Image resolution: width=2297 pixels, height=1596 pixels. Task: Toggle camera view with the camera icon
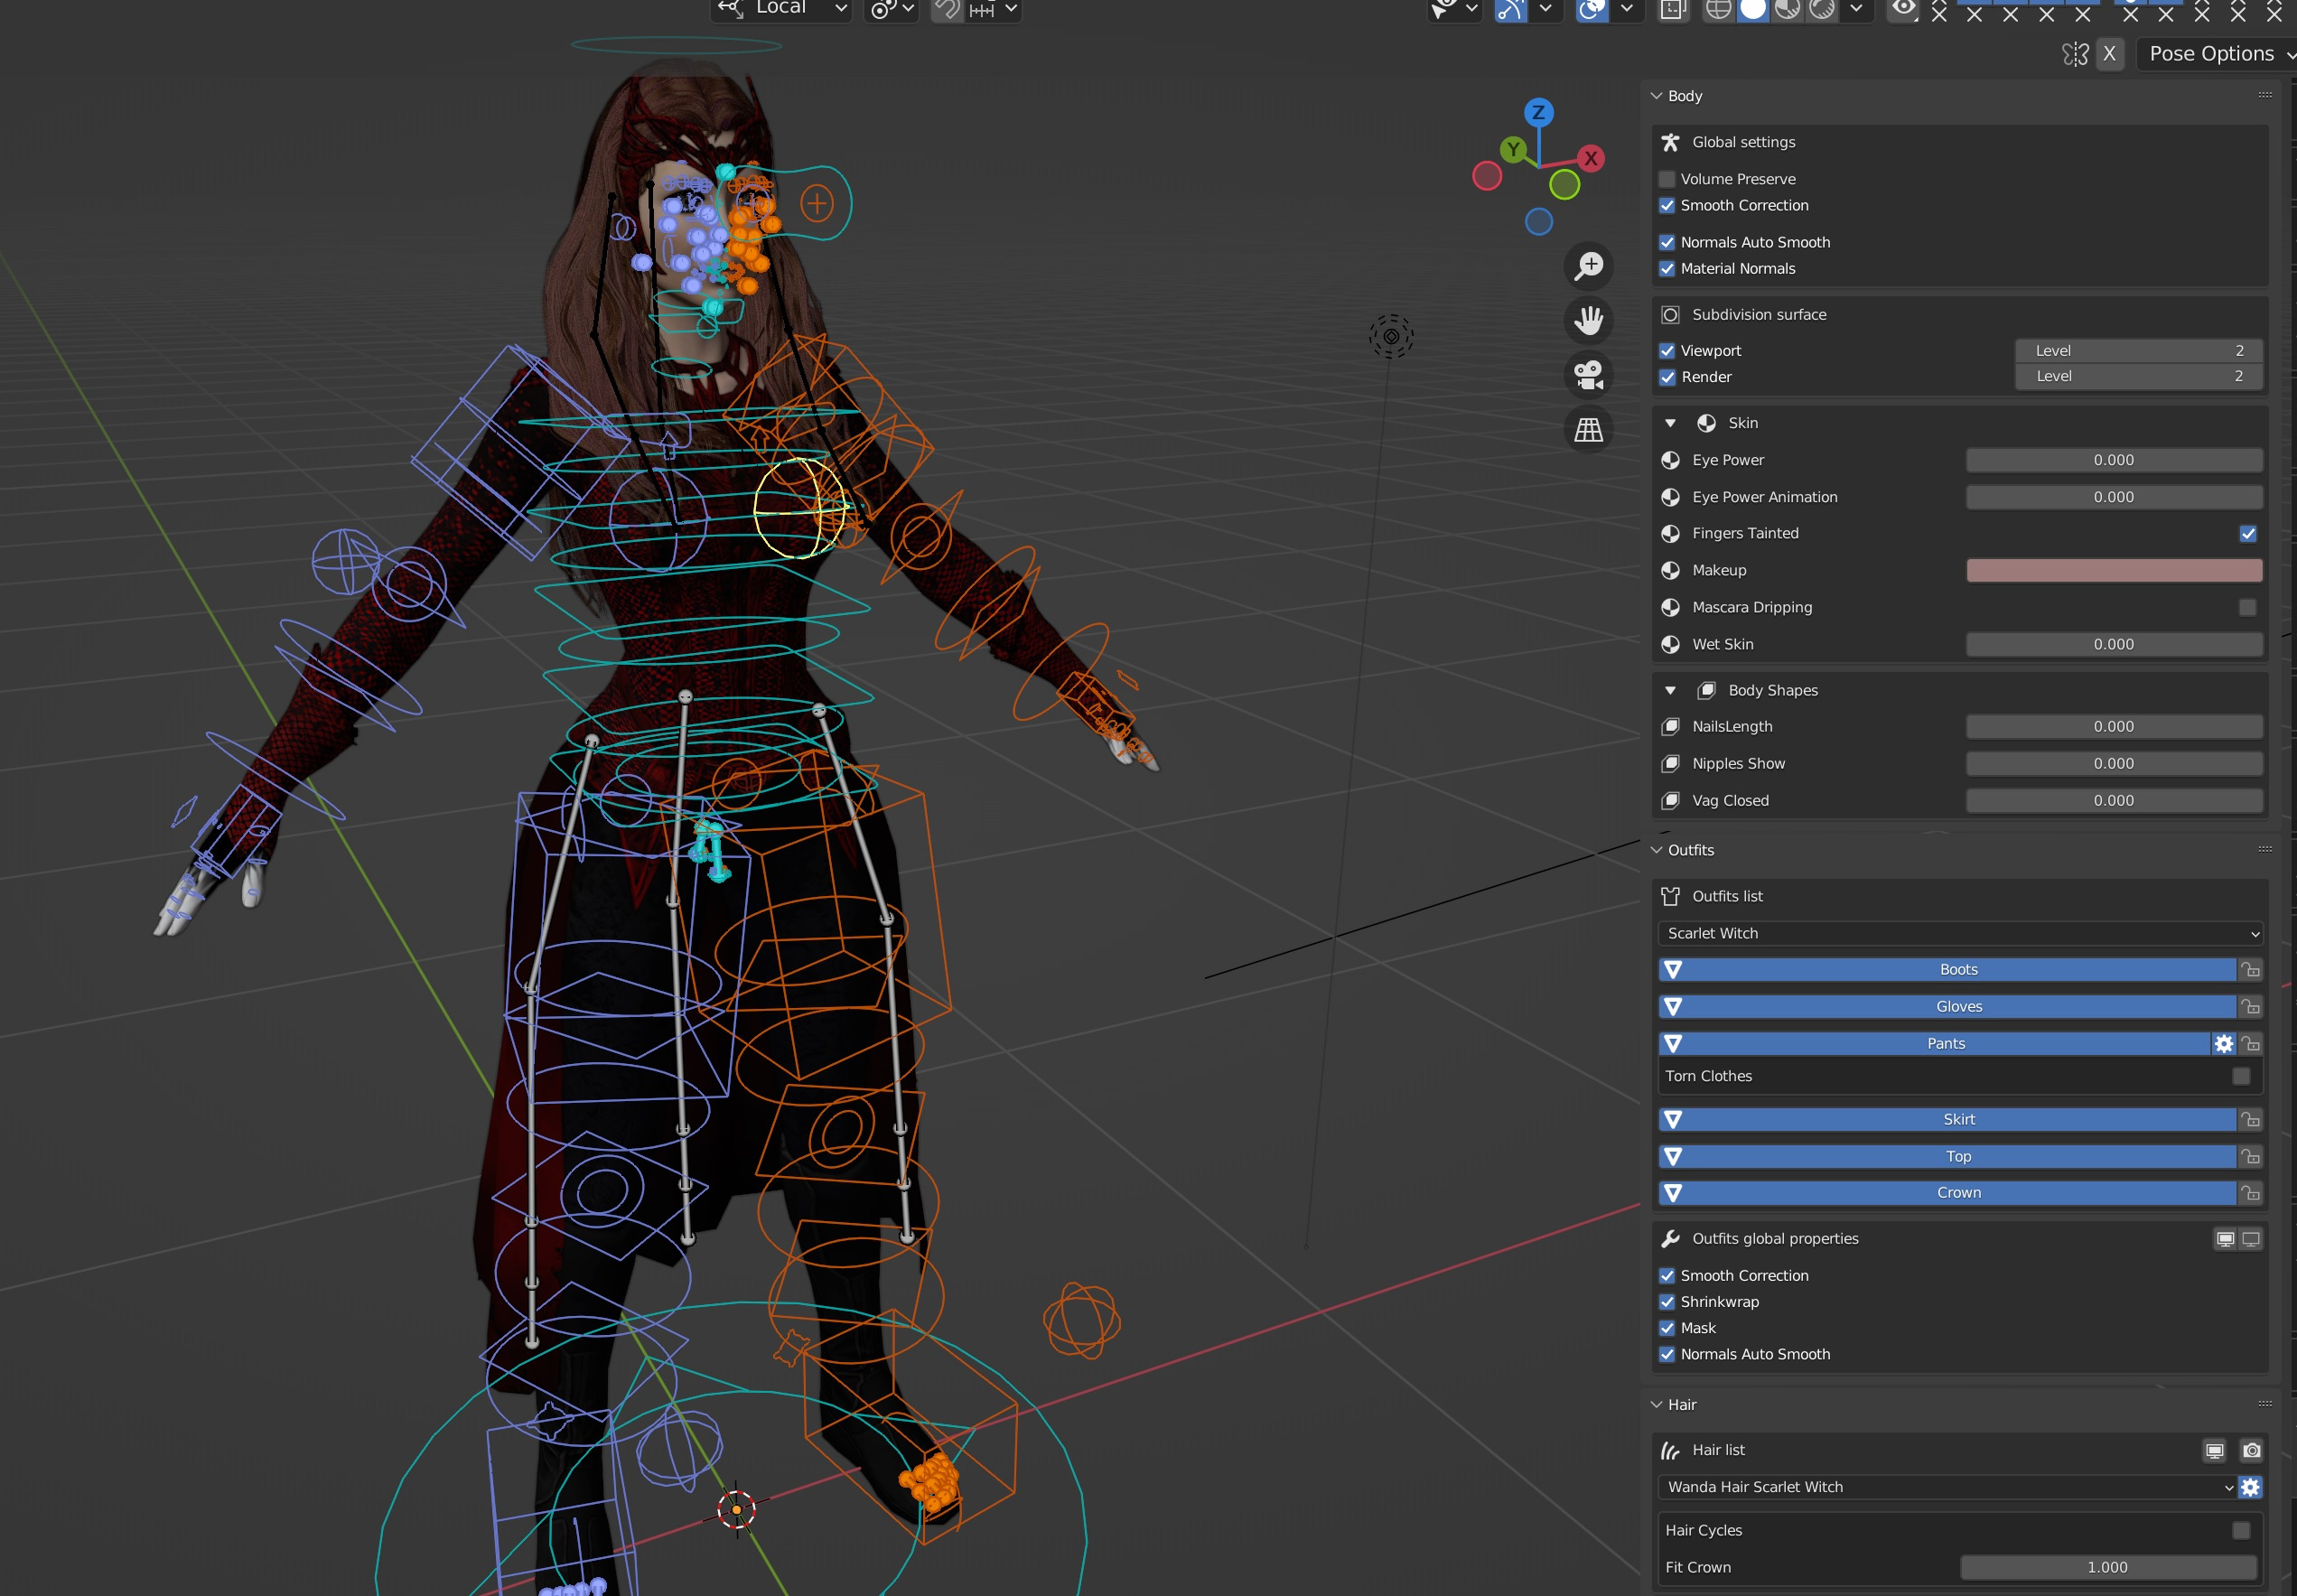click(1588, 376)
